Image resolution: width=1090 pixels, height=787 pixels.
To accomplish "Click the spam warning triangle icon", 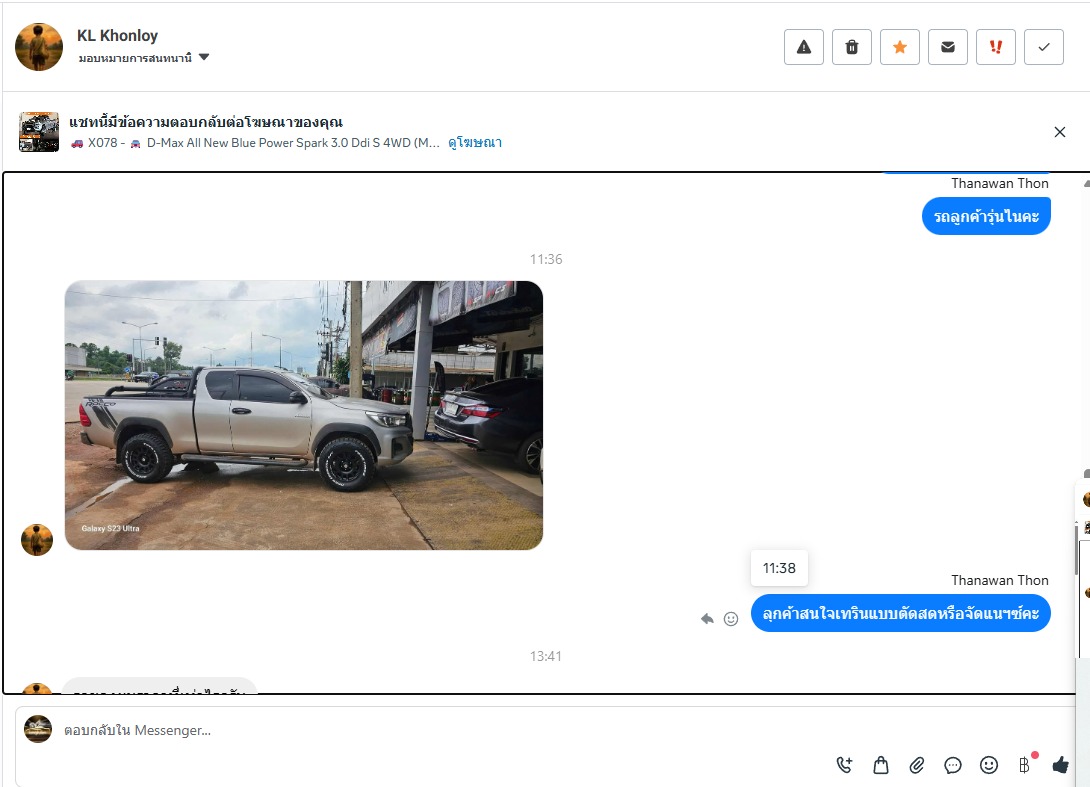I will point(804,47).
